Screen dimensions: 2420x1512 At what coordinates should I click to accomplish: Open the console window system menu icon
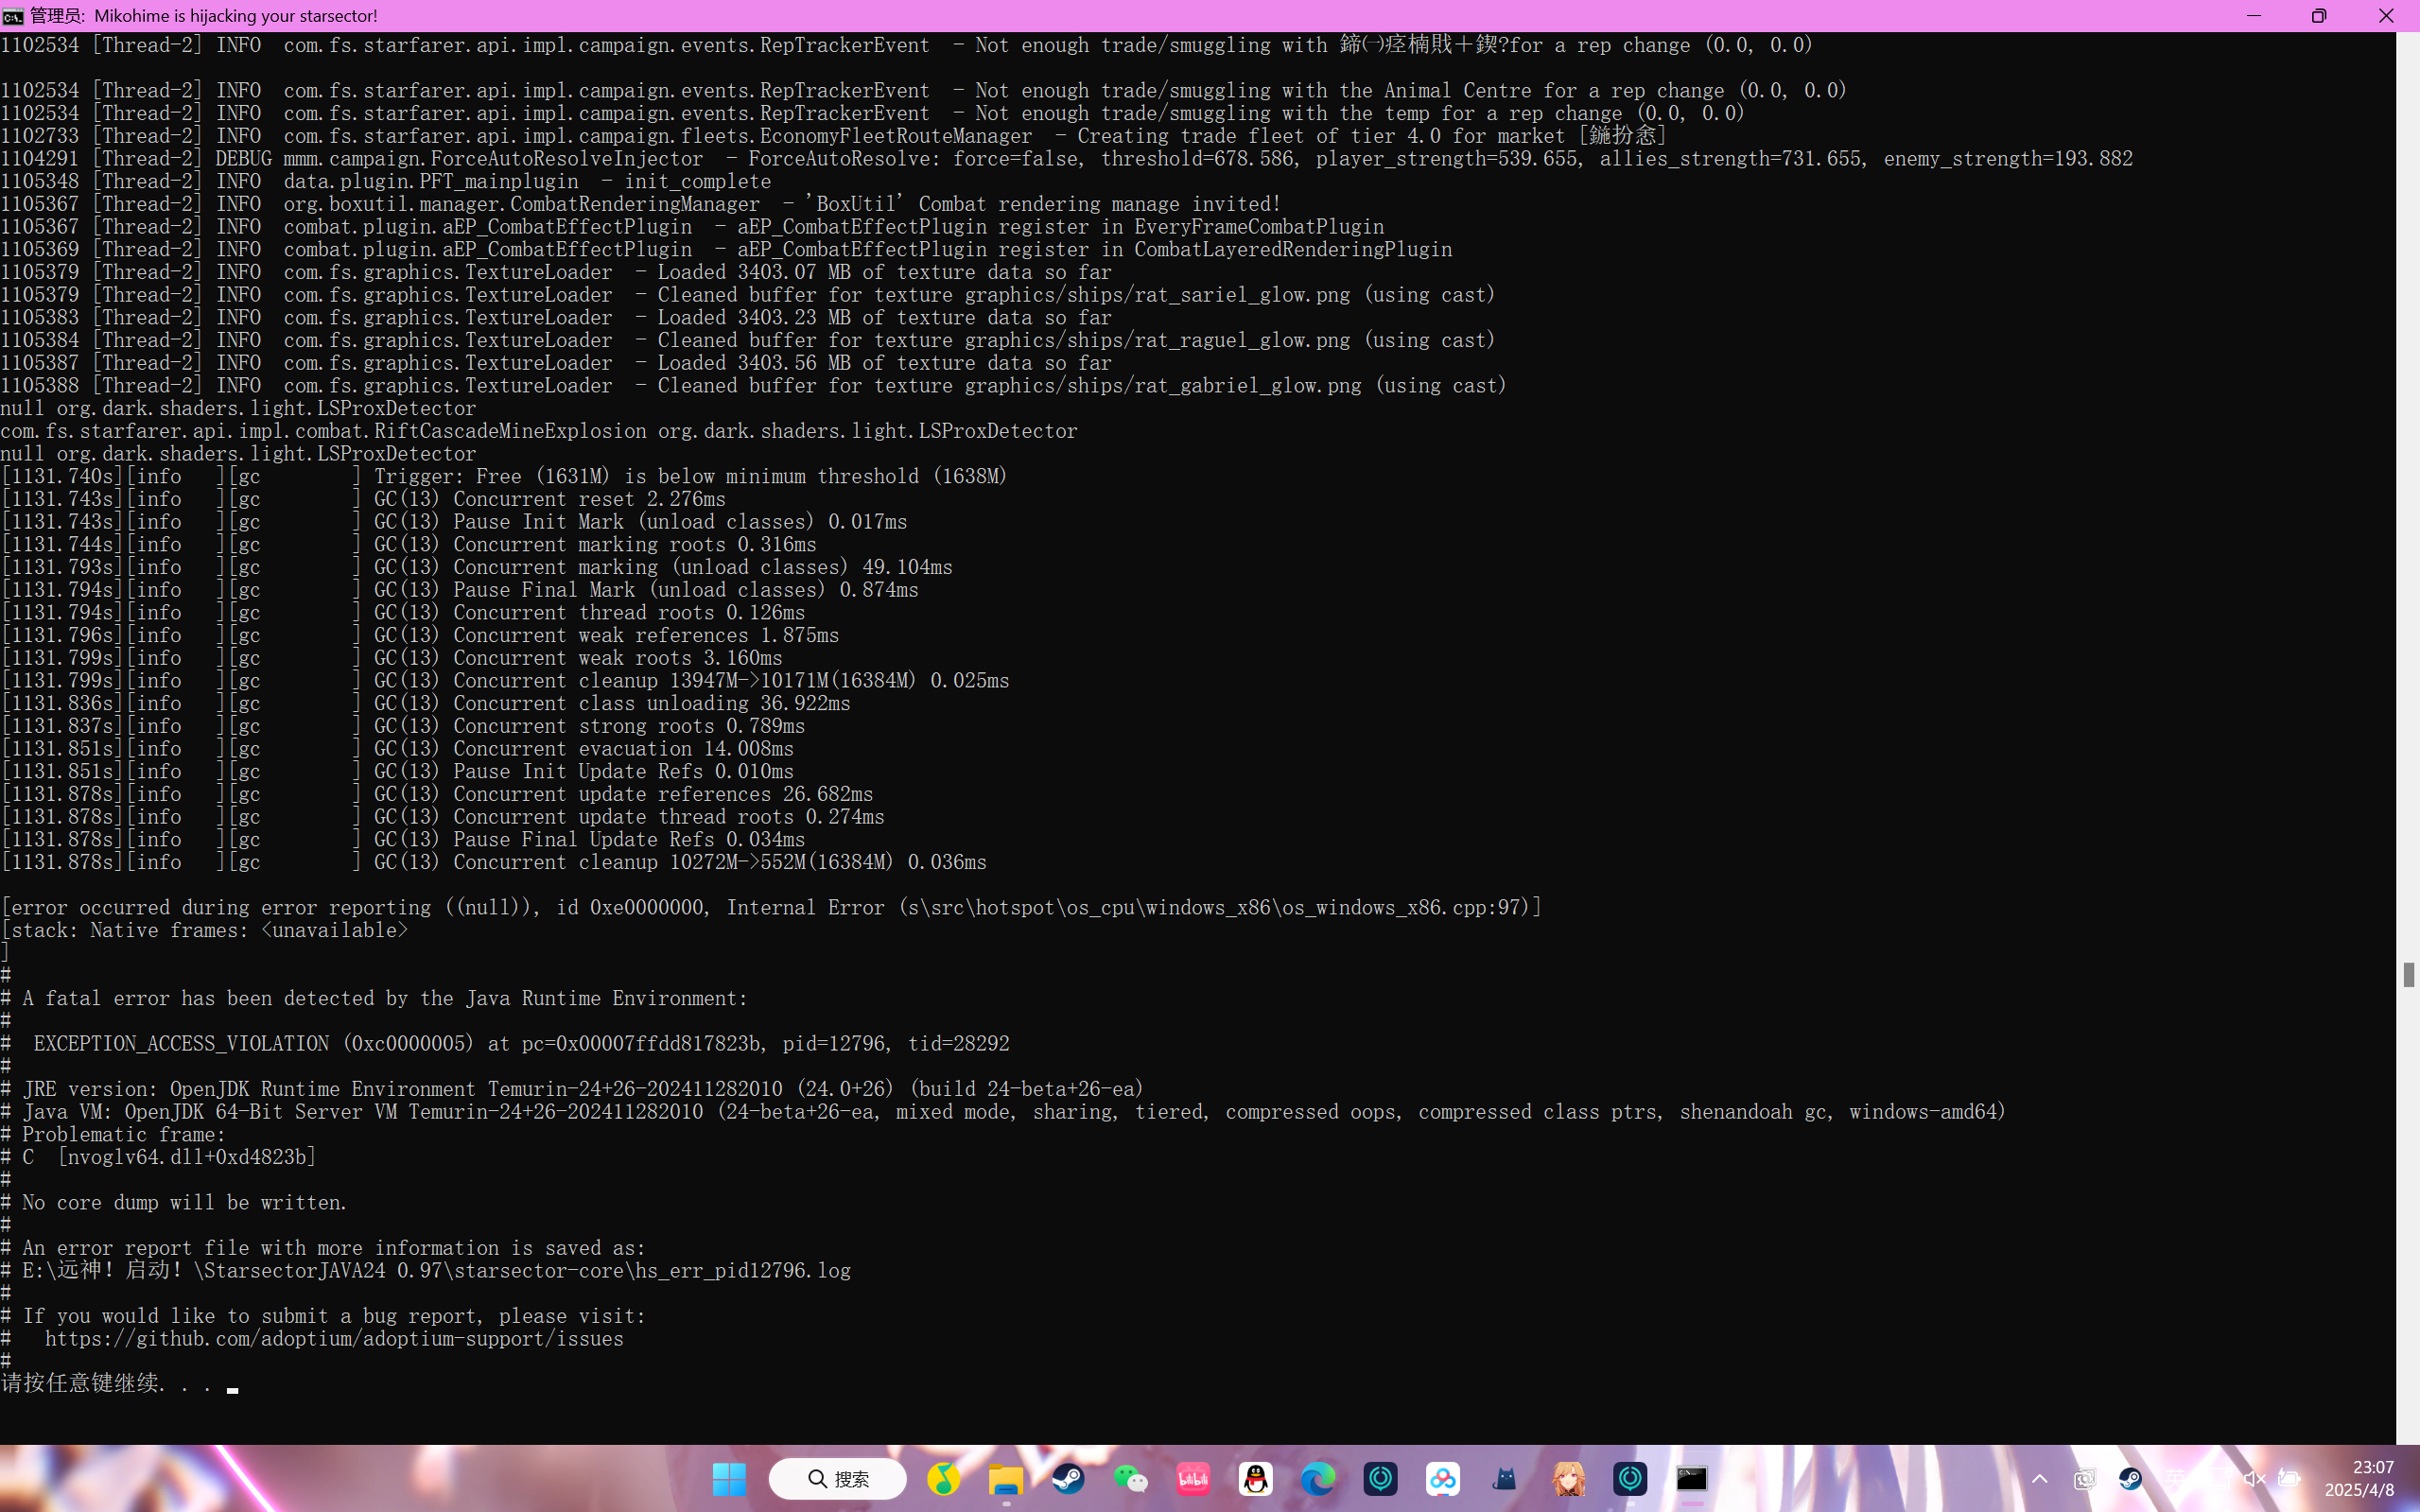point(13,16)
